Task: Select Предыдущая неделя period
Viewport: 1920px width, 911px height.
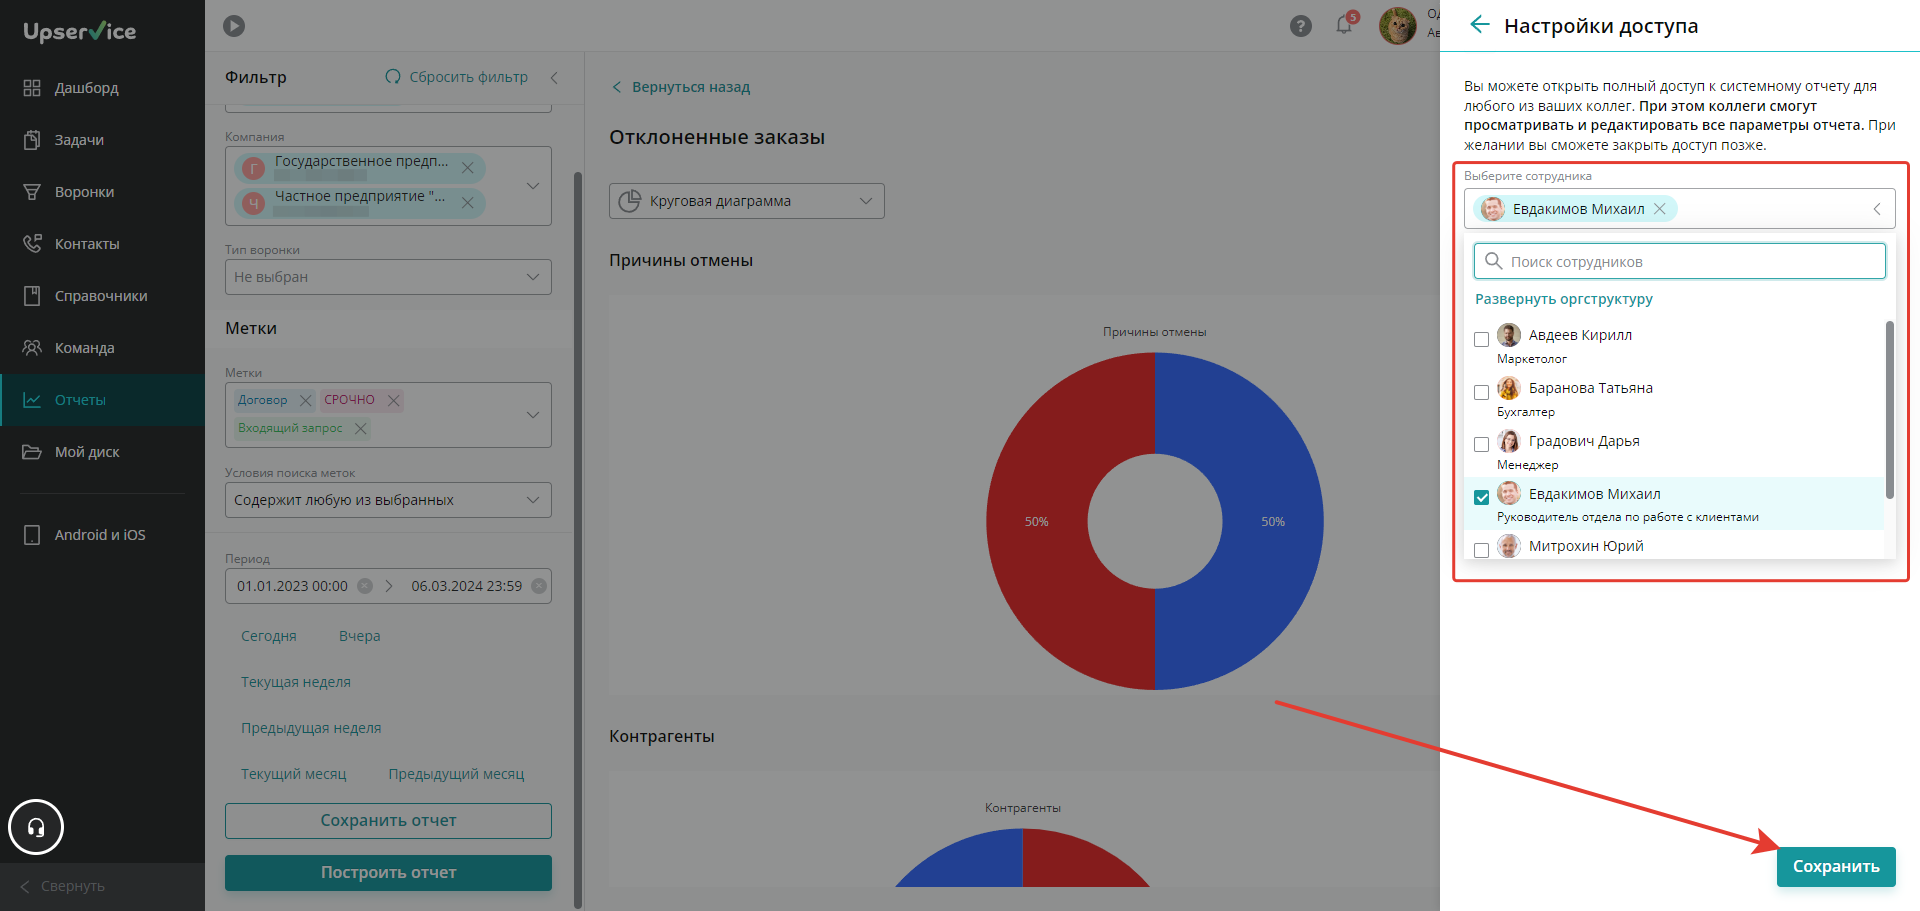Action: coord(311,728)
